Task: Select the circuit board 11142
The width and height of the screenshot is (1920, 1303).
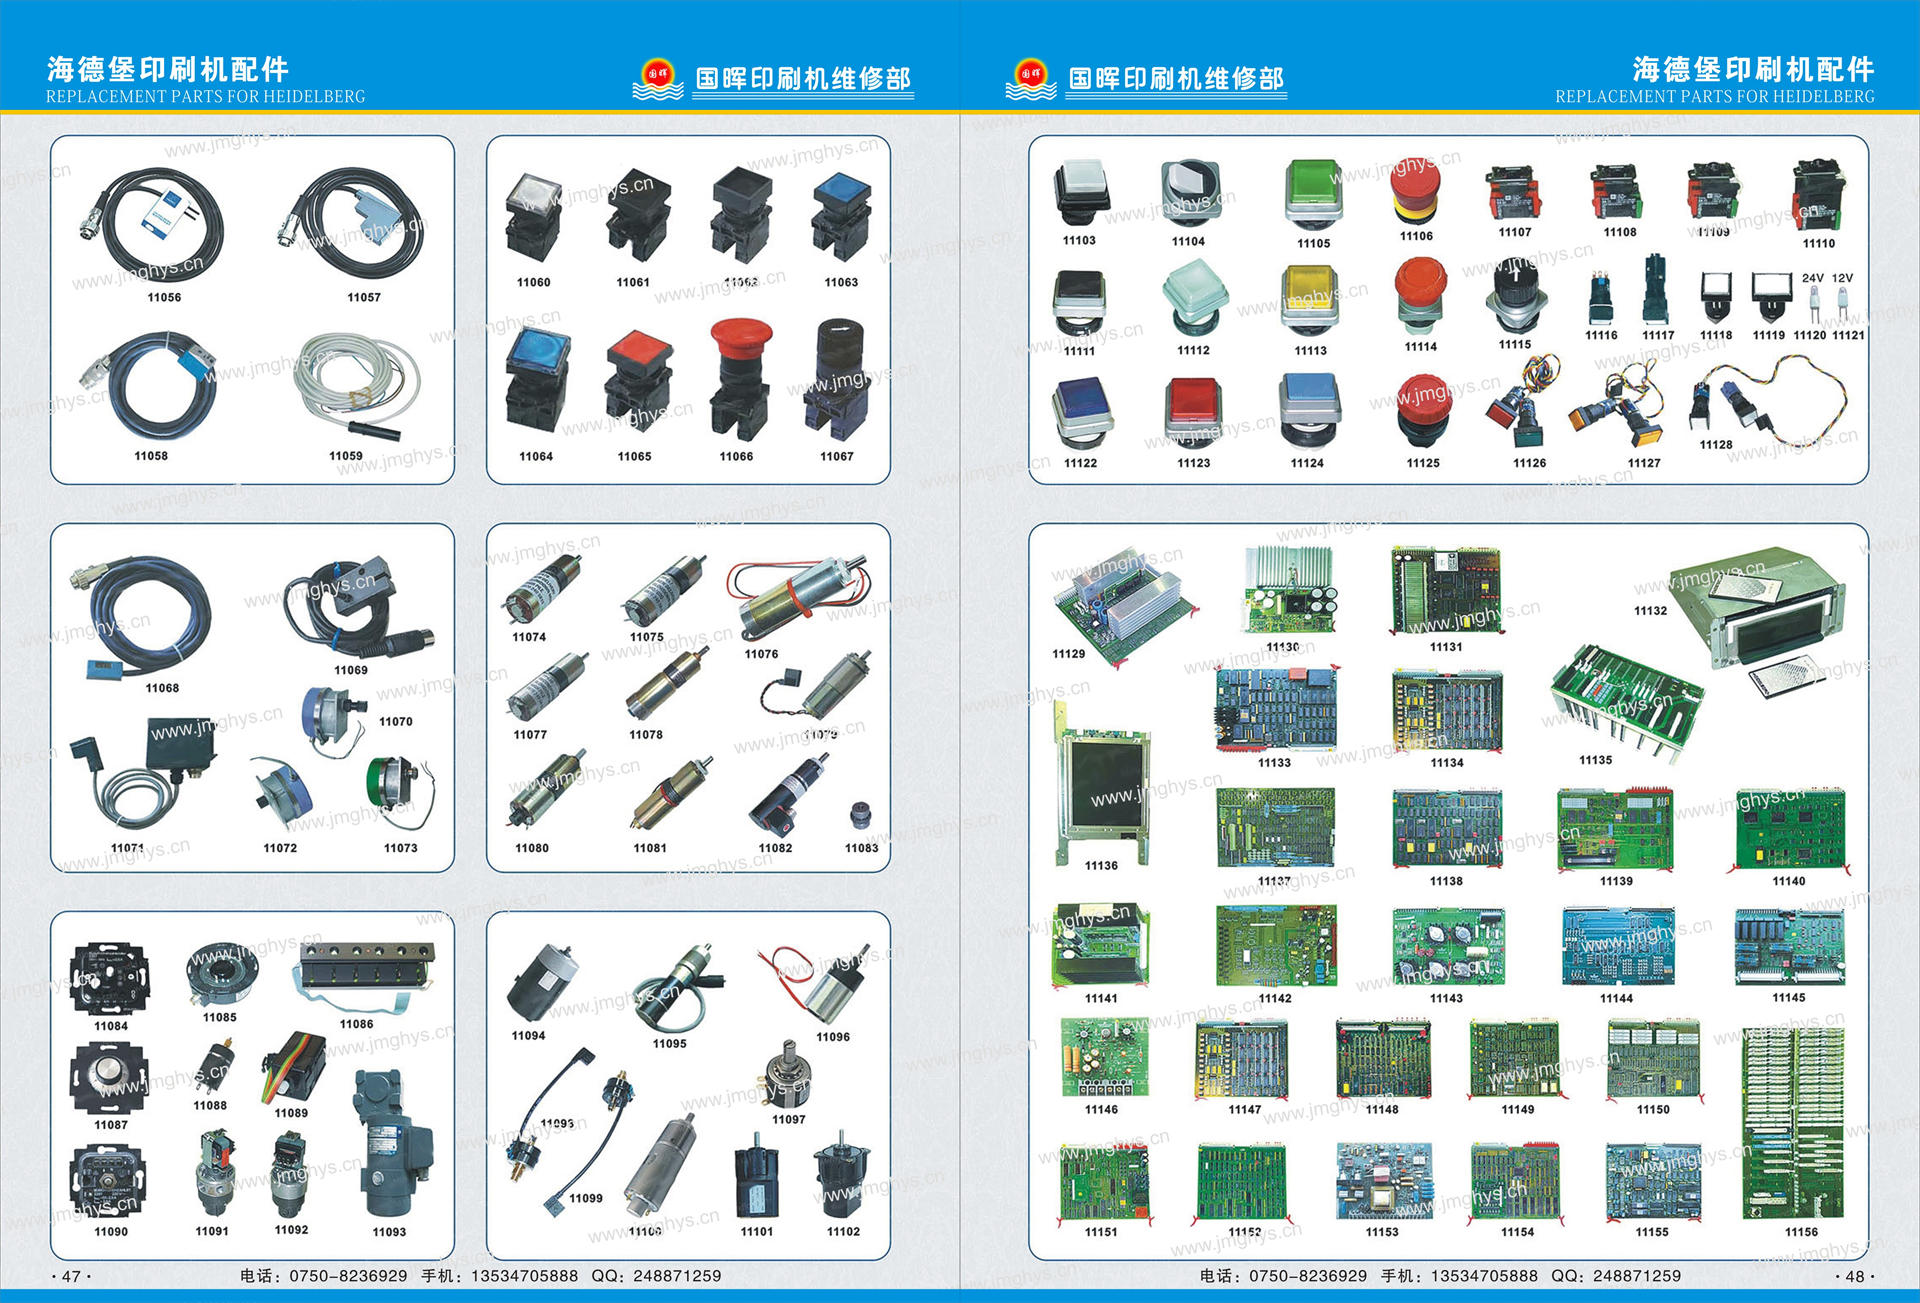Action: pyautogui.click(x=1277, y=947)
